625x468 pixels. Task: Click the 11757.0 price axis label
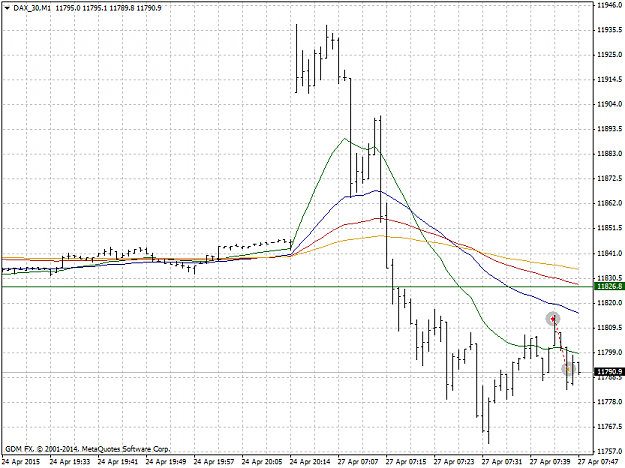[x=609, y=452]
